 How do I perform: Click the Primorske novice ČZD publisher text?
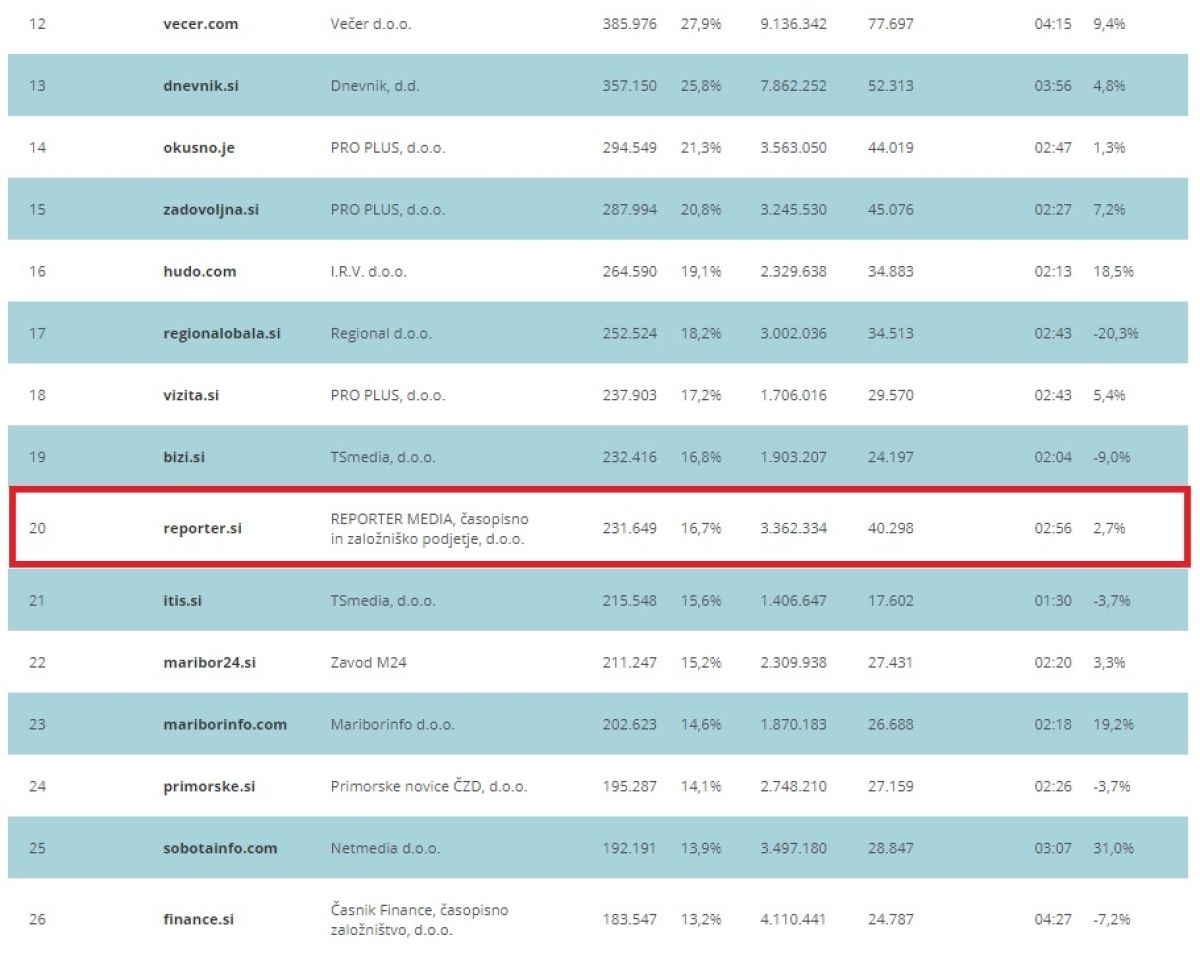pos(429,787)
